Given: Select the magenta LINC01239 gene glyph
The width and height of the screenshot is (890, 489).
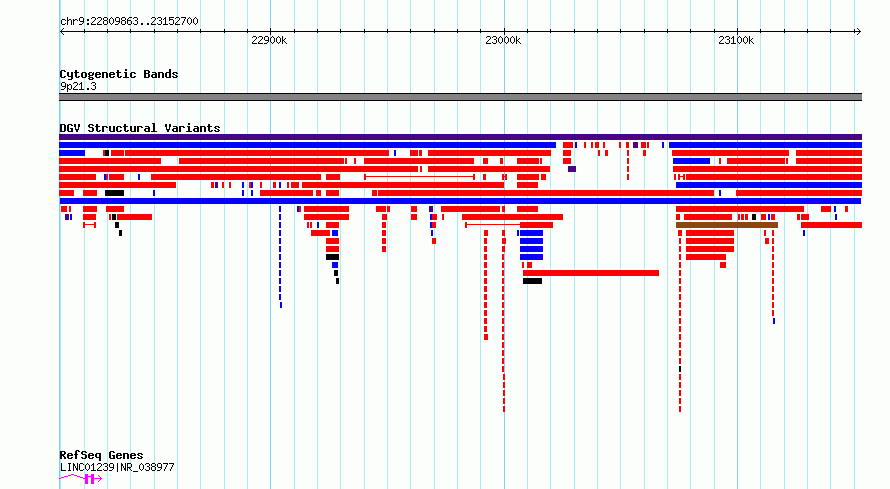Looking at the screenshot, I should [81, 479].
